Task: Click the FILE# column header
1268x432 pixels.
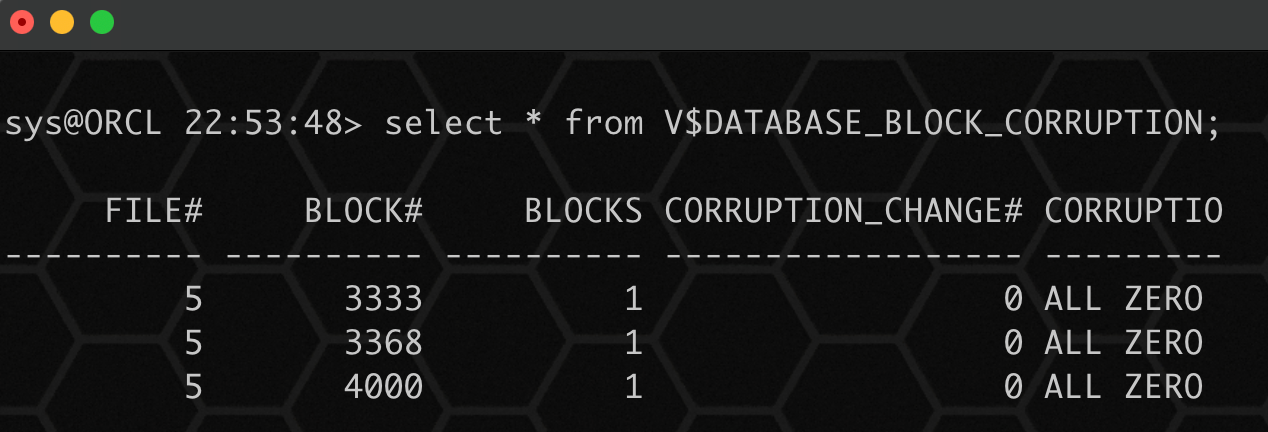Action: click(x=154, y=211)
